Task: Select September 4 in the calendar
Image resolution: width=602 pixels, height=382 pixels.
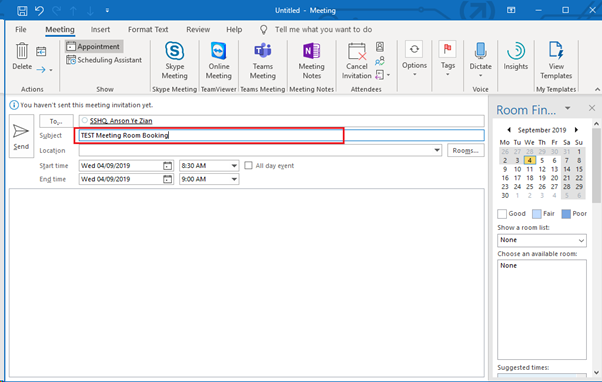Action: (529, 160)
